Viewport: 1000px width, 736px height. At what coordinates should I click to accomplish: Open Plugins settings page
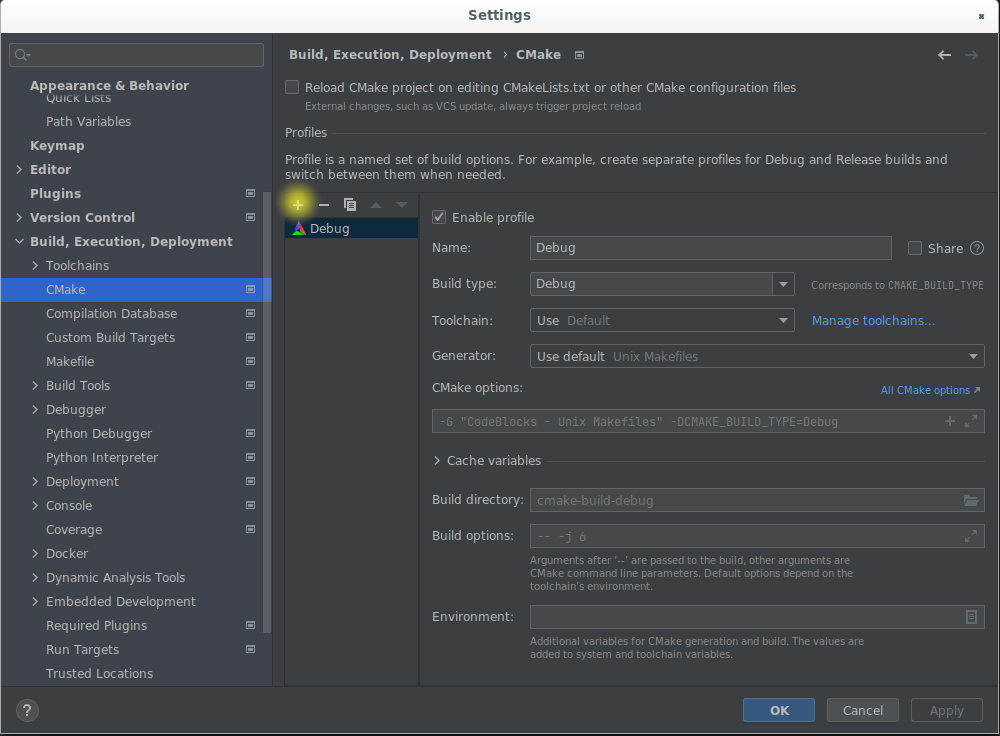pyautogui.click(x=55, y=193)
